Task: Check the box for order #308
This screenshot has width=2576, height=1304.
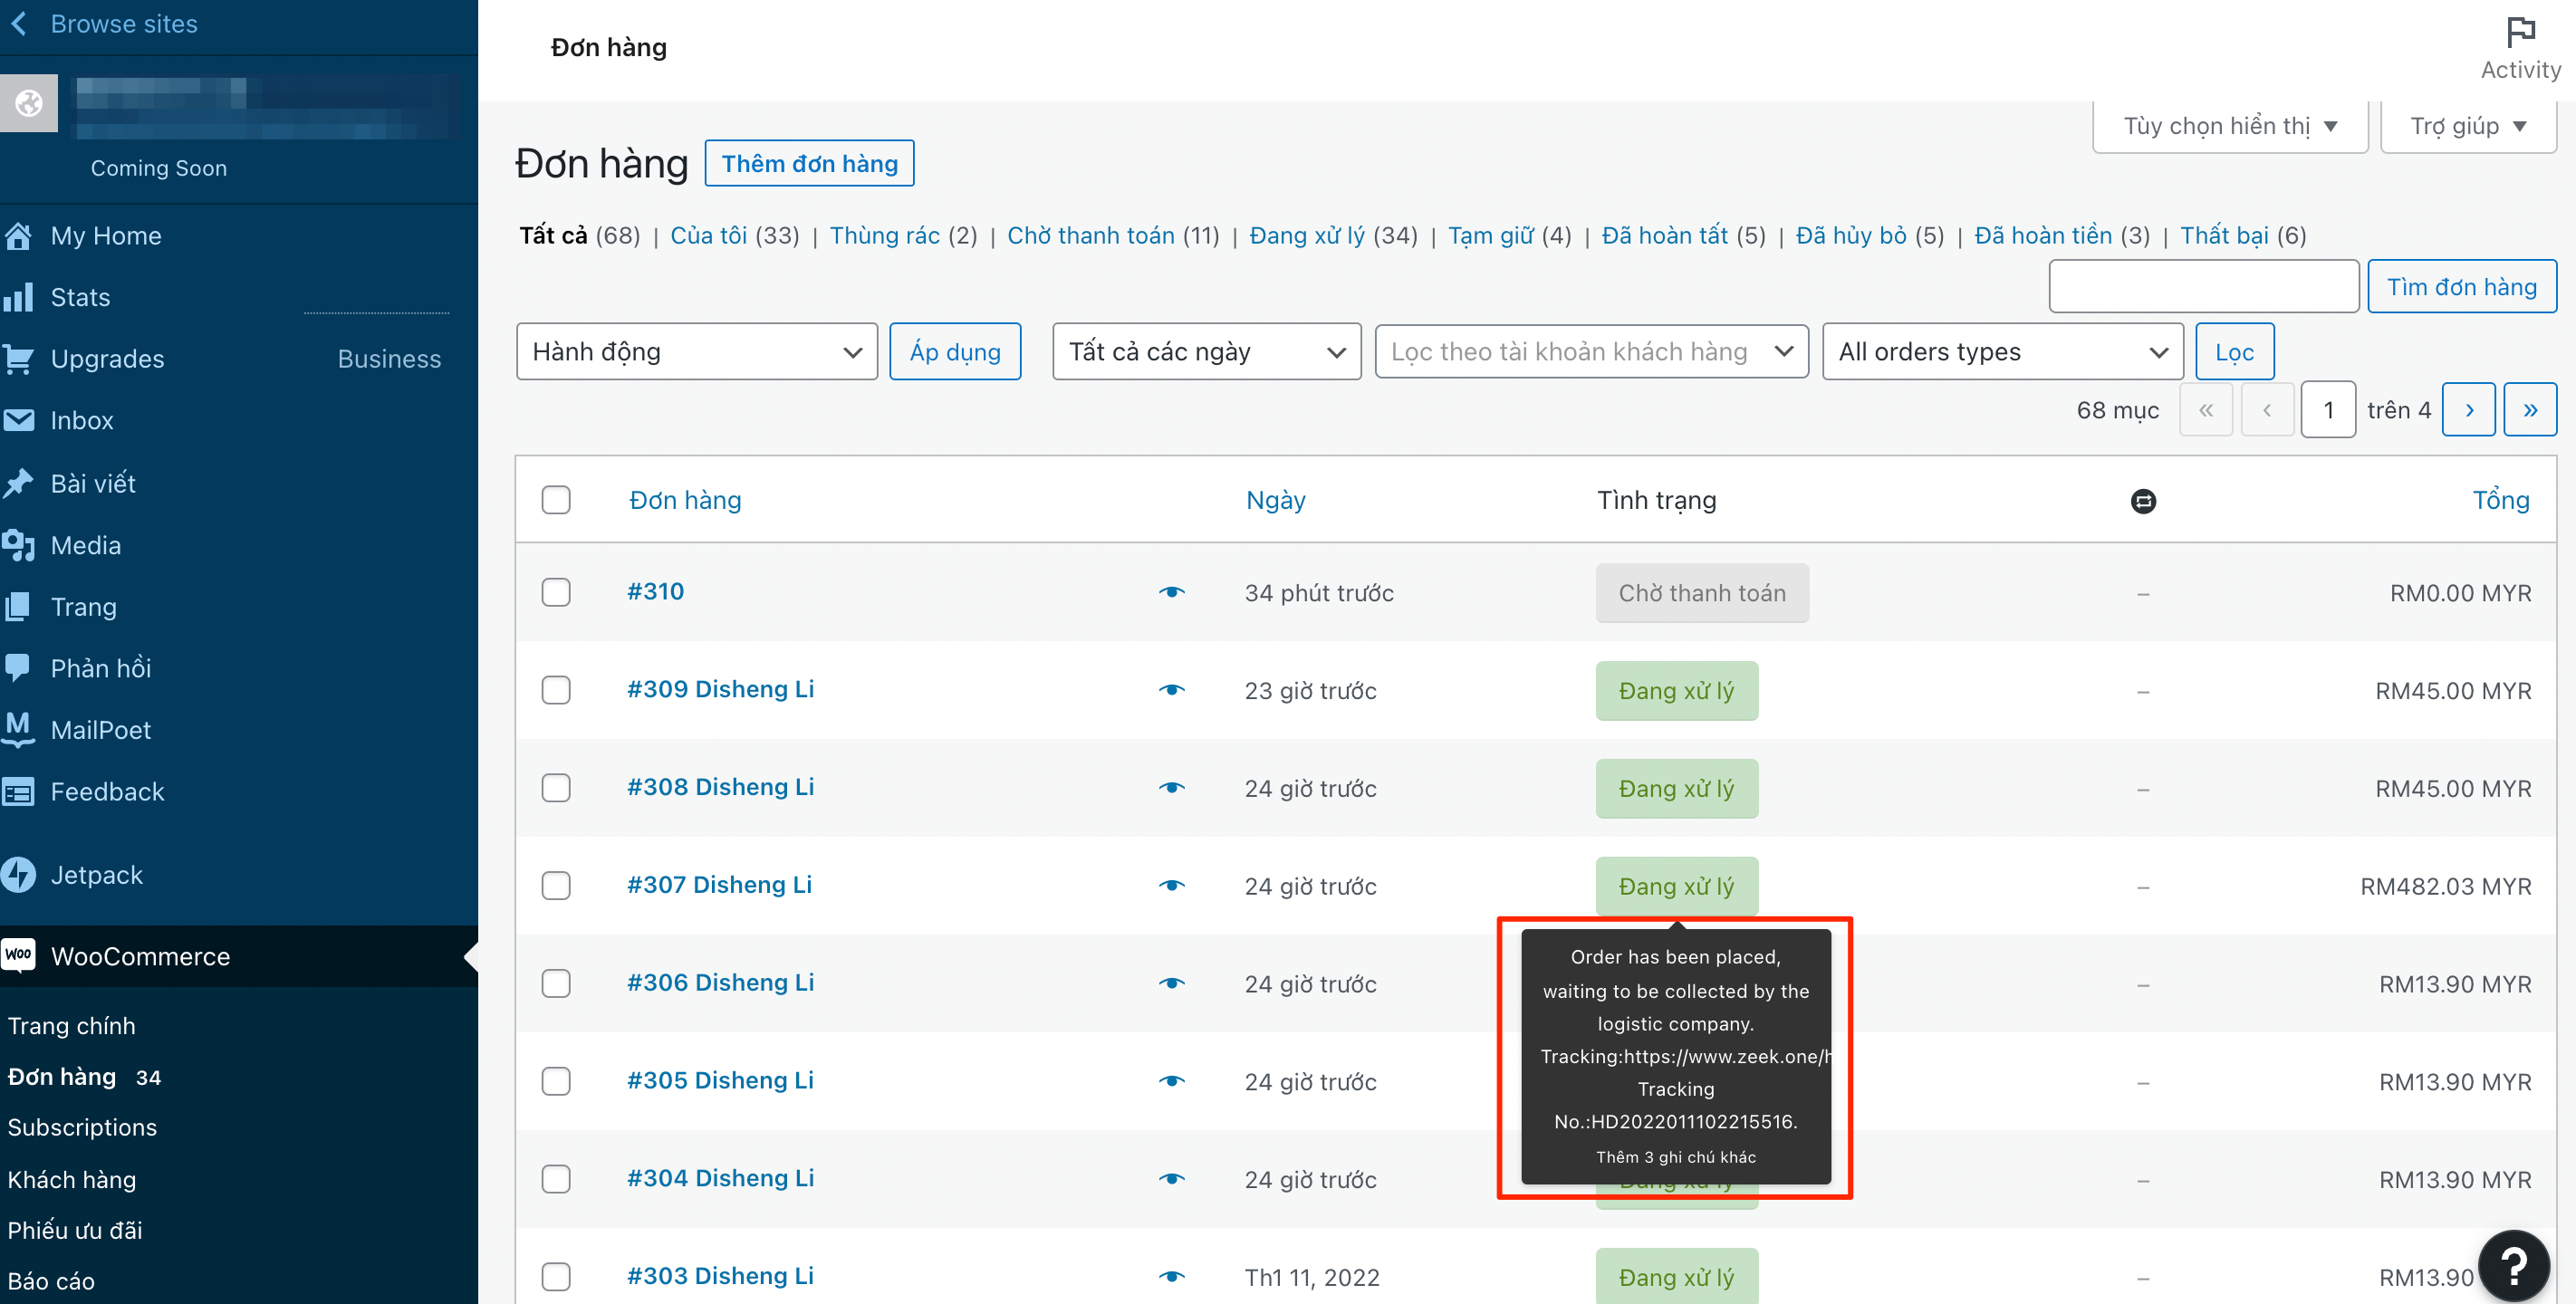Action: 556,788
